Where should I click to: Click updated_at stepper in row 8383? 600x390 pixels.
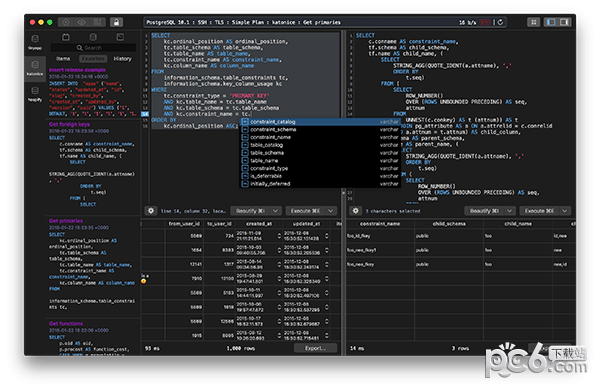pyautogui.click(x=326, y=250)
